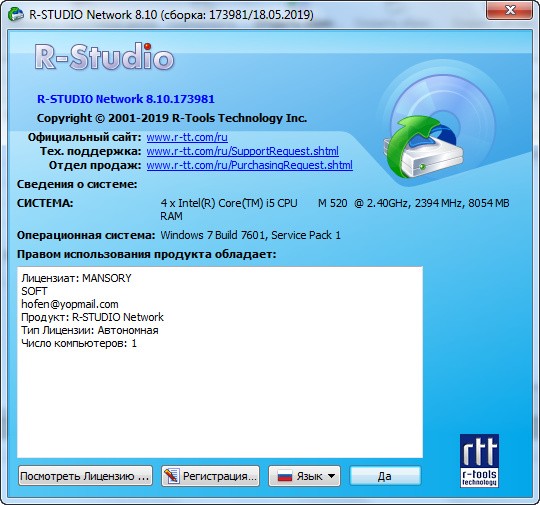The image size is (540, 505).
Task: Select the 'SOFT' line in license box
Action: [34, 291]
